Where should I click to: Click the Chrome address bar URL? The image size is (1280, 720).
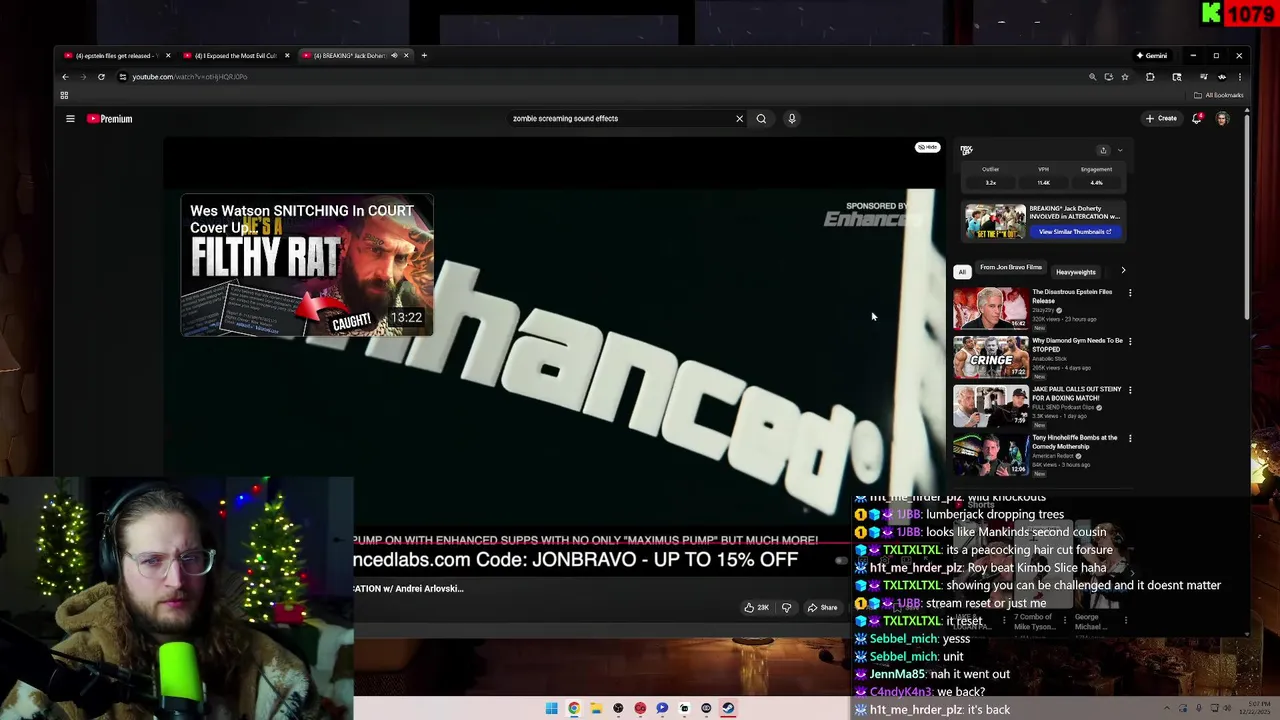(x=190, y=77)
